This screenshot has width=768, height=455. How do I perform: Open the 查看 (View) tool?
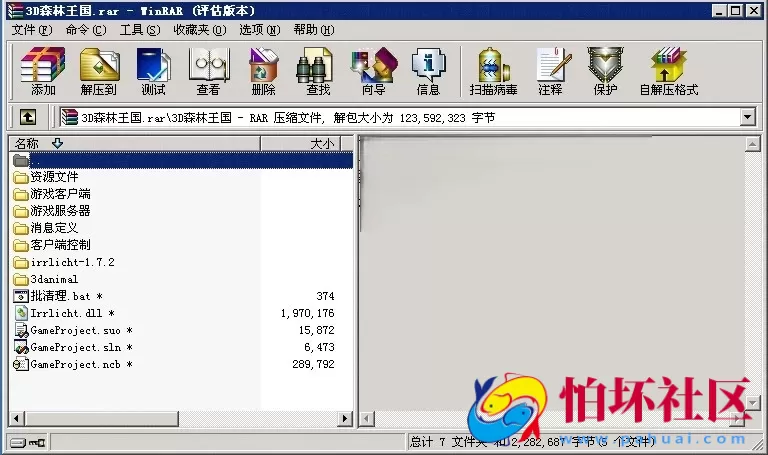point(208,71)
